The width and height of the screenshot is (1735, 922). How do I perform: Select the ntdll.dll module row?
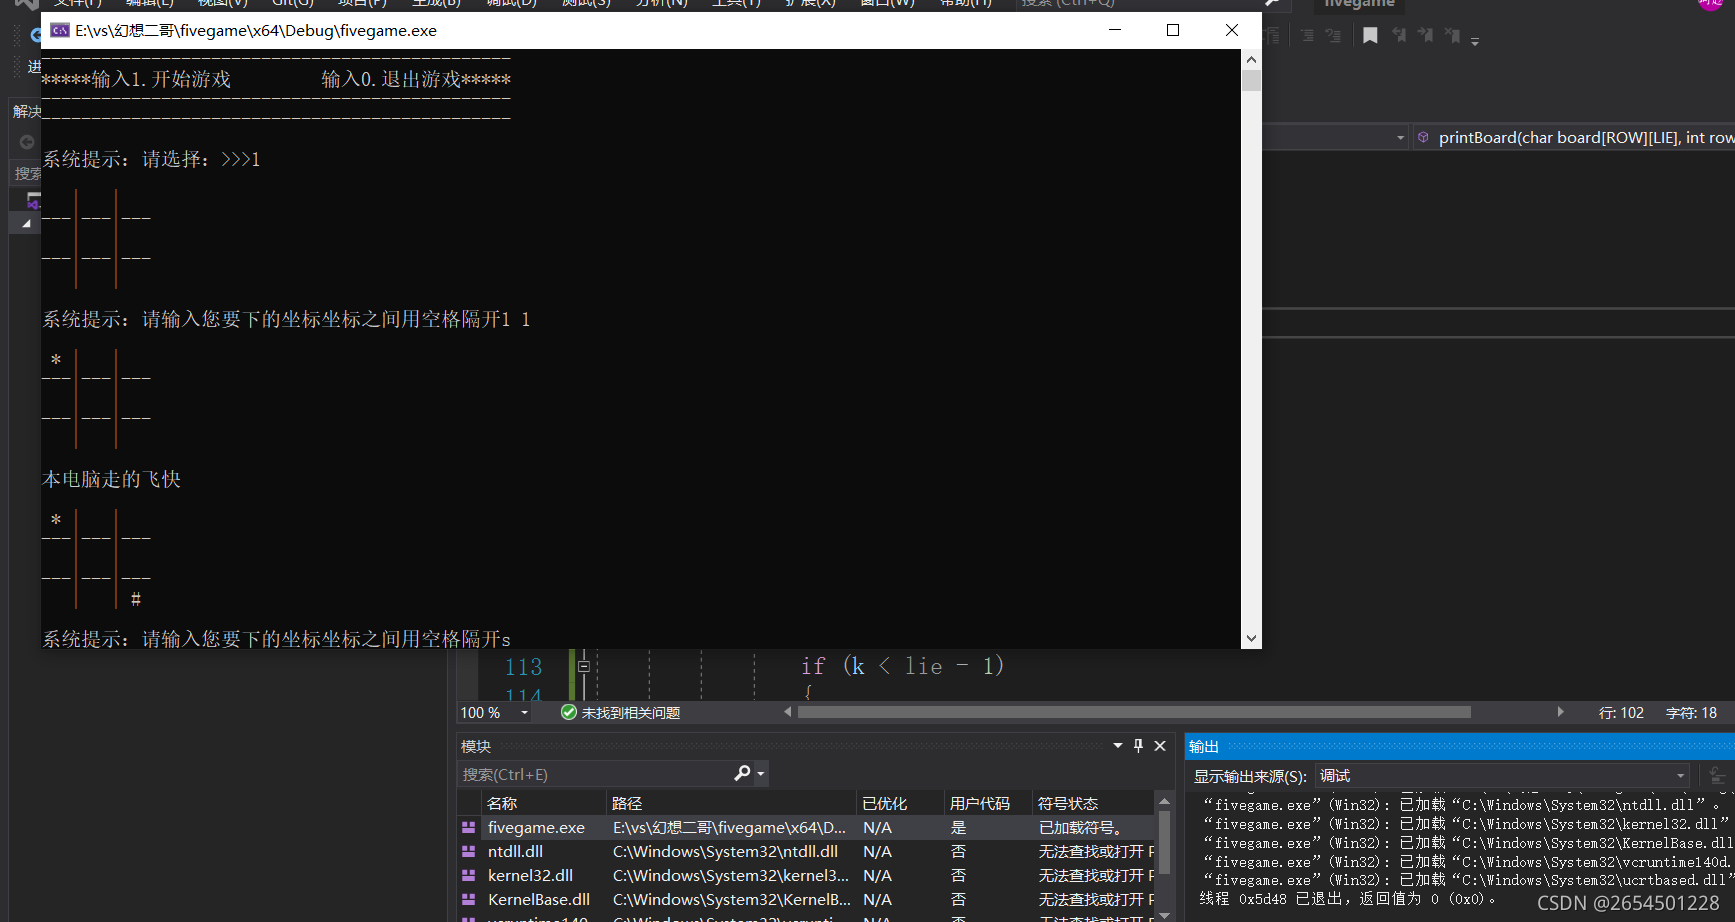tap(806, 852)
